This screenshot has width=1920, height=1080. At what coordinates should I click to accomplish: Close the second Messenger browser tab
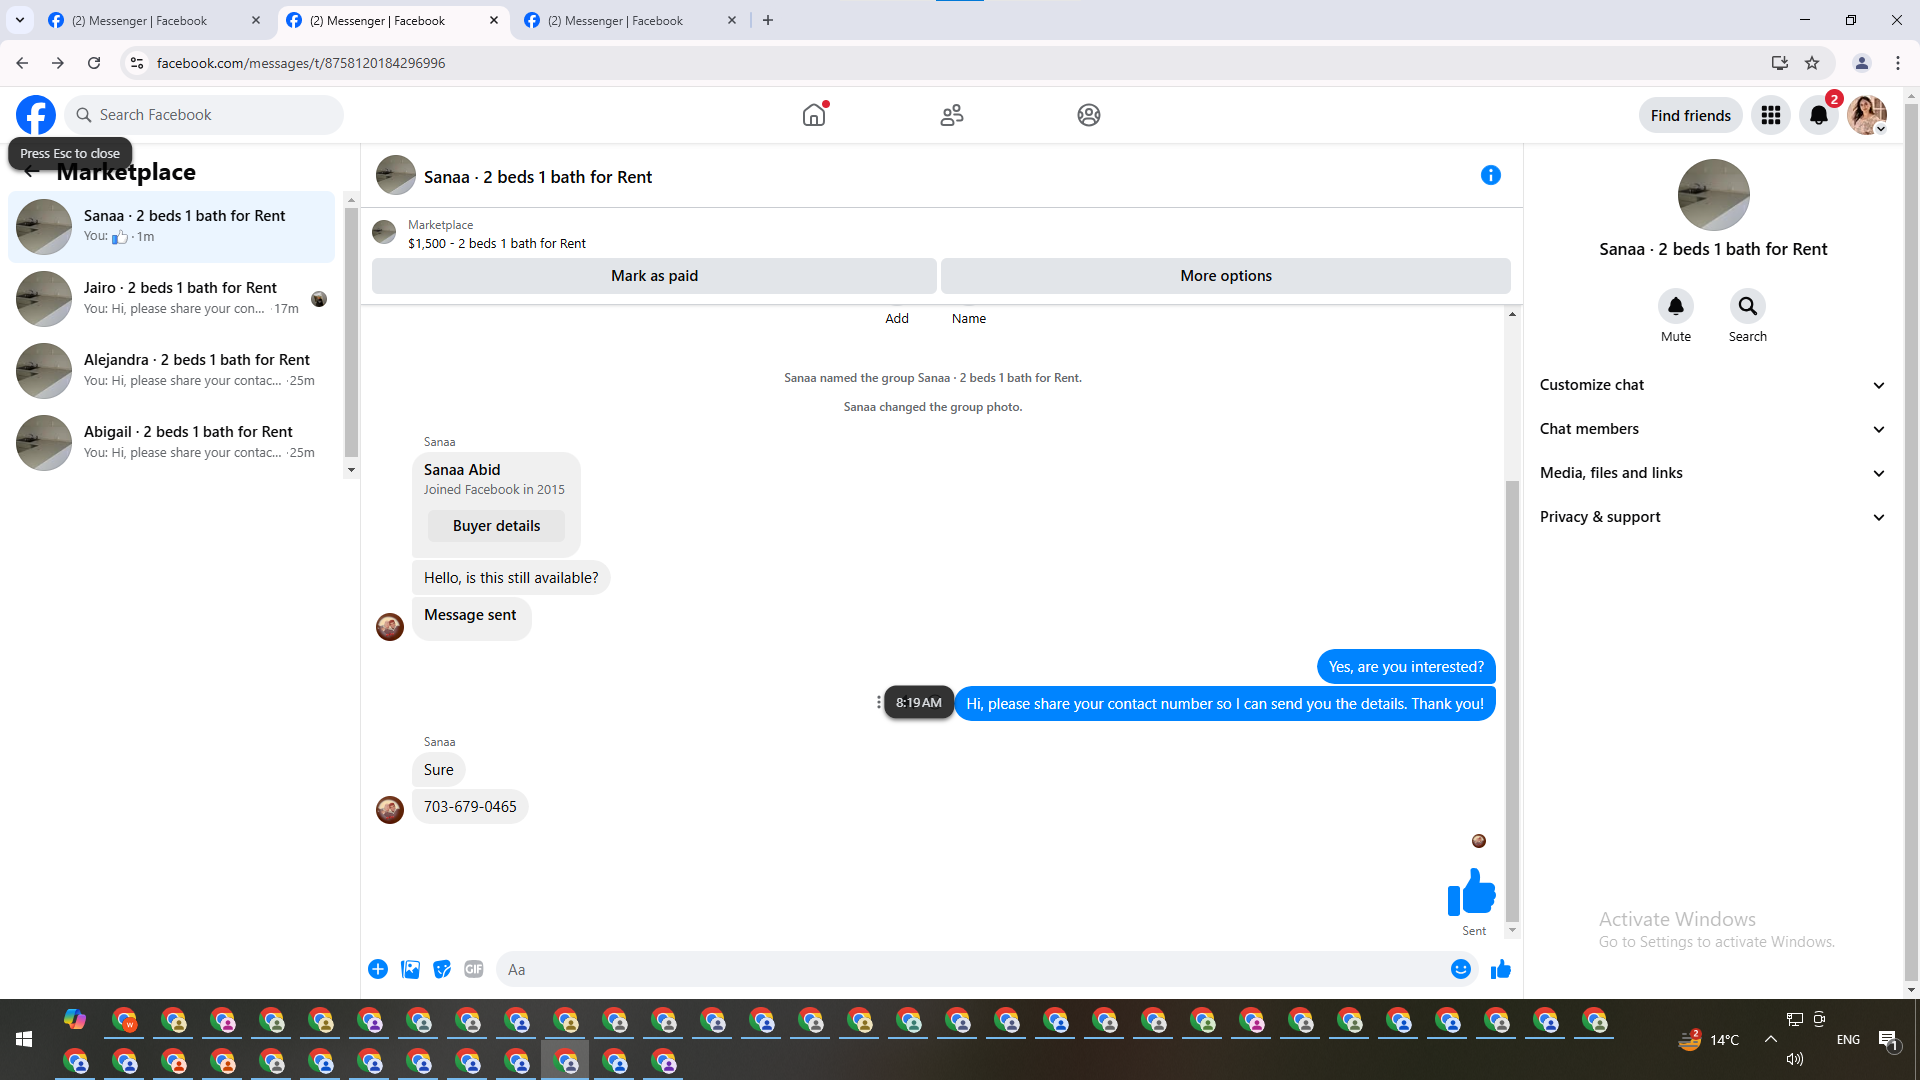(494, 20)
